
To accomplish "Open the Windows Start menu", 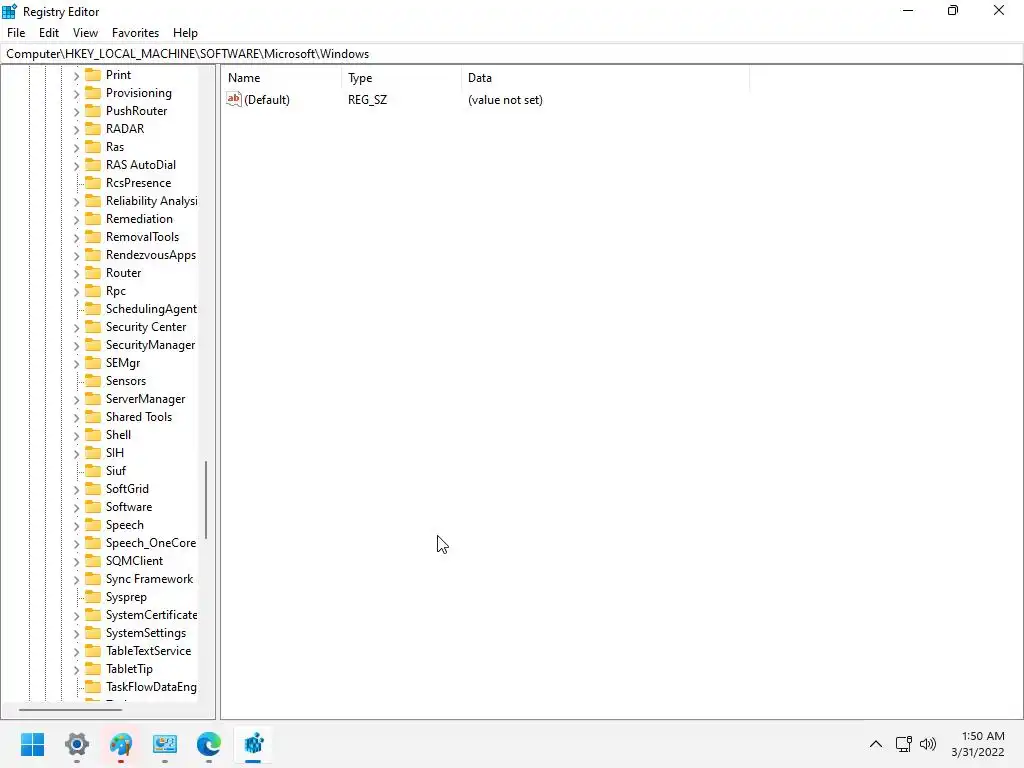I will (x=32, y=744).
